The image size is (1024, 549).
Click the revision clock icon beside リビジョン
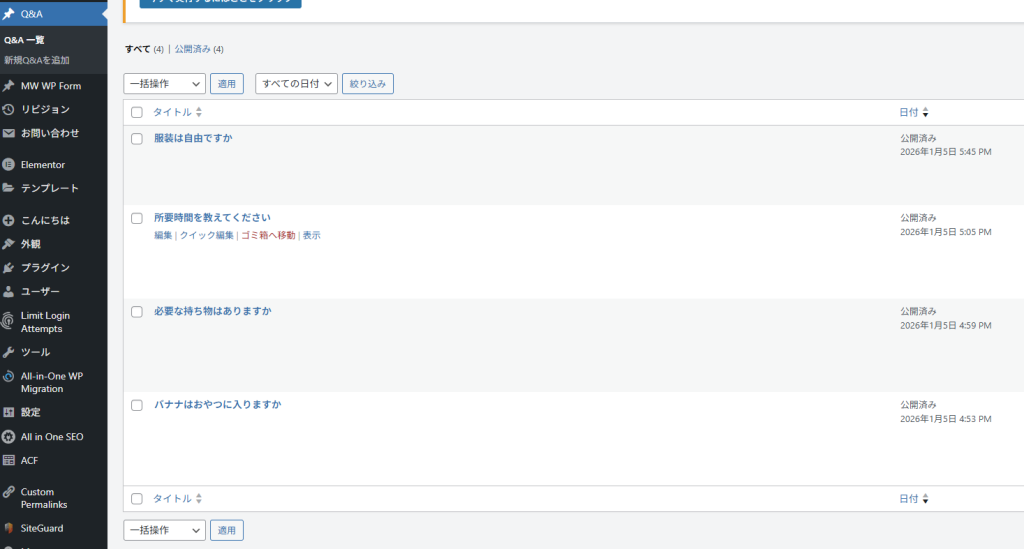coord(8,109)
